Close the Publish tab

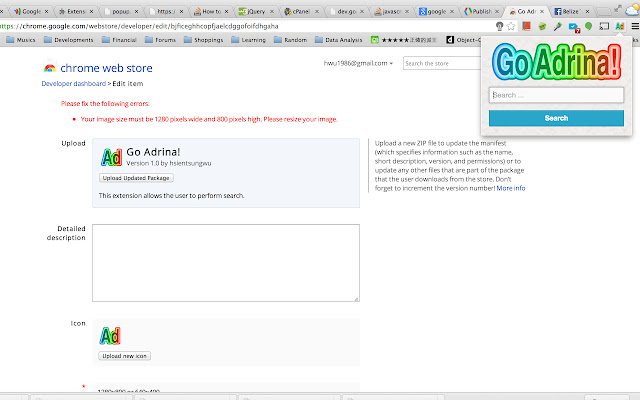point(497,11)
